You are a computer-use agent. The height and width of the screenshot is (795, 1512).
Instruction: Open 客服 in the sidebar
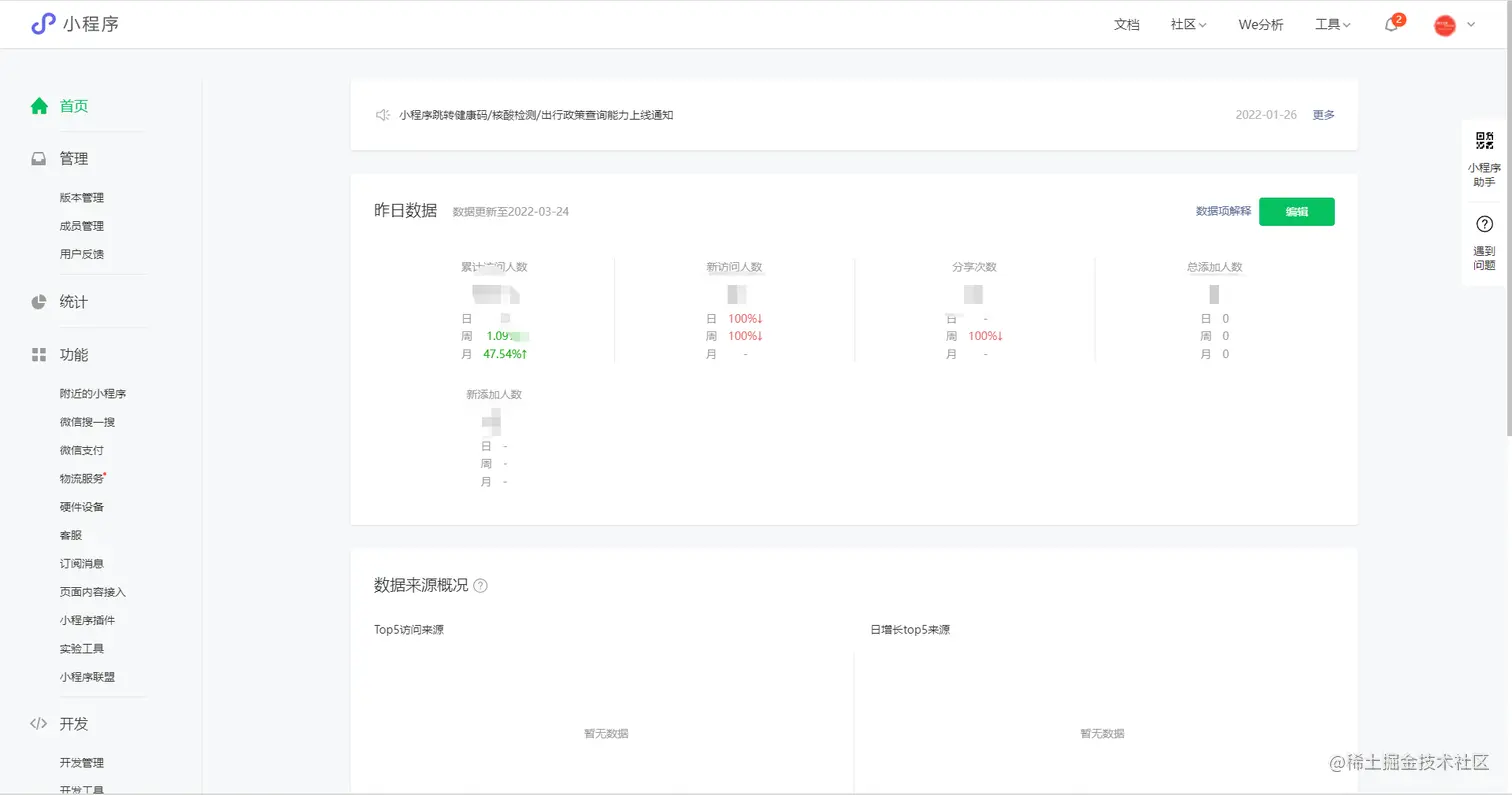click(71, 535)
